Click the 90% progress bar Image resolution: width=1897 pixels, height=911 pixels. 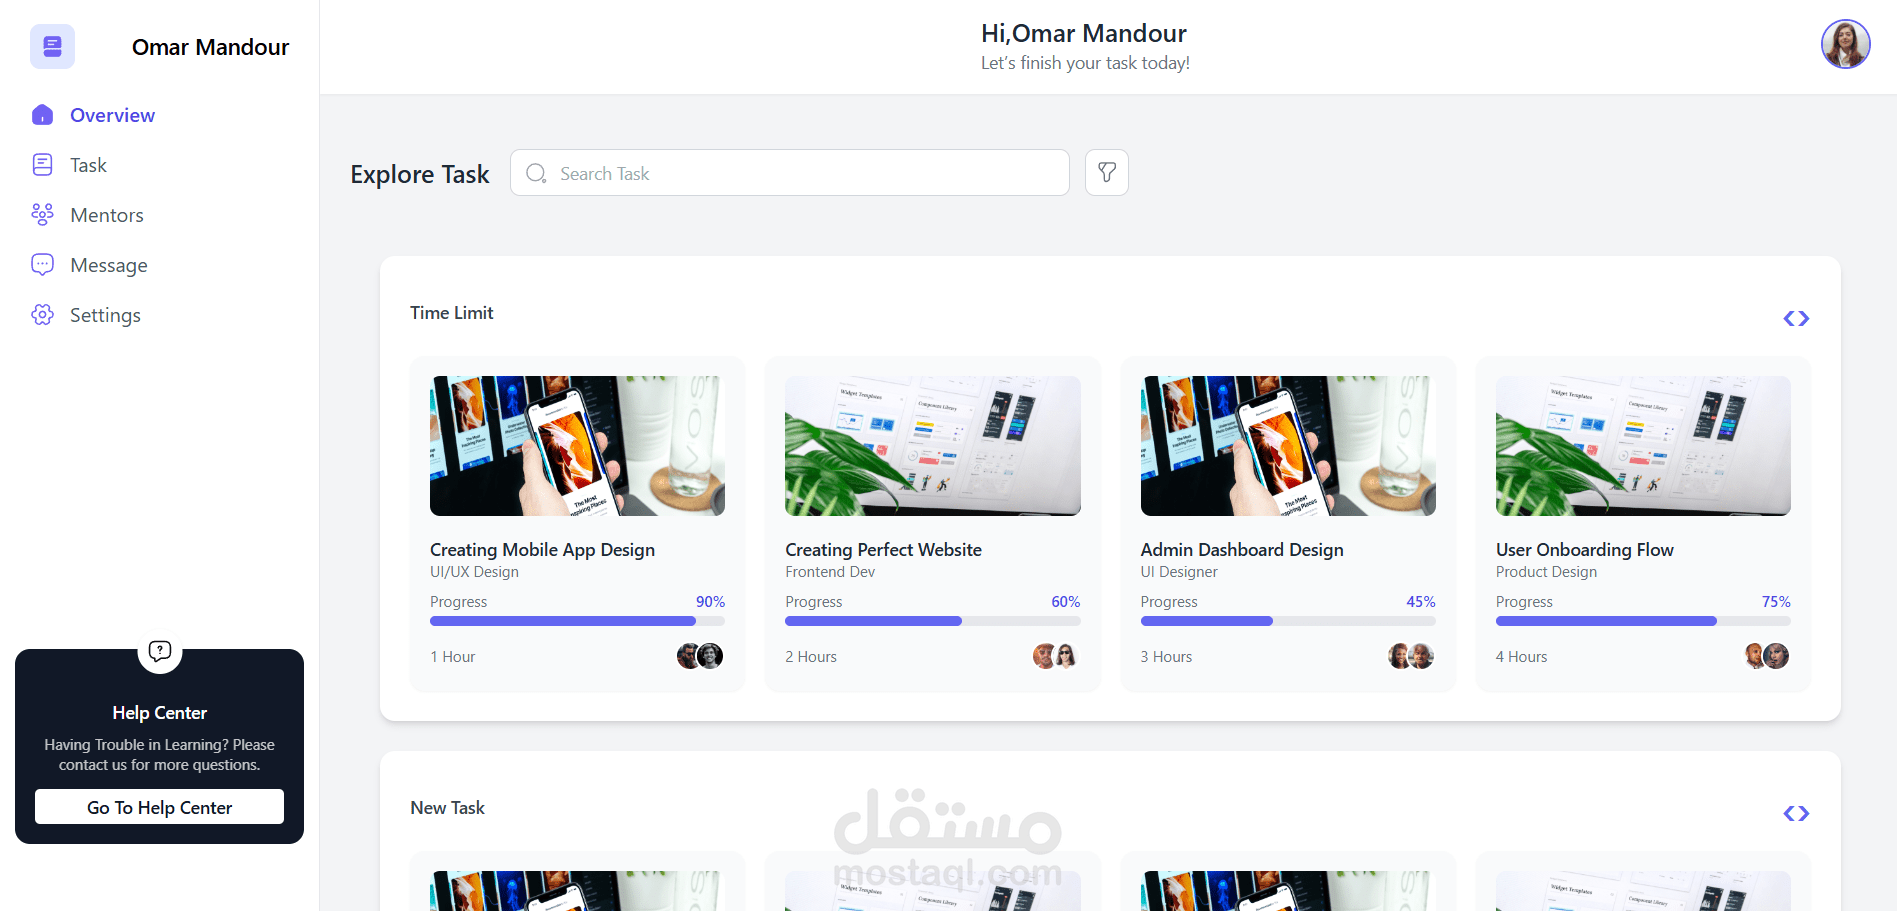(577, 621)
